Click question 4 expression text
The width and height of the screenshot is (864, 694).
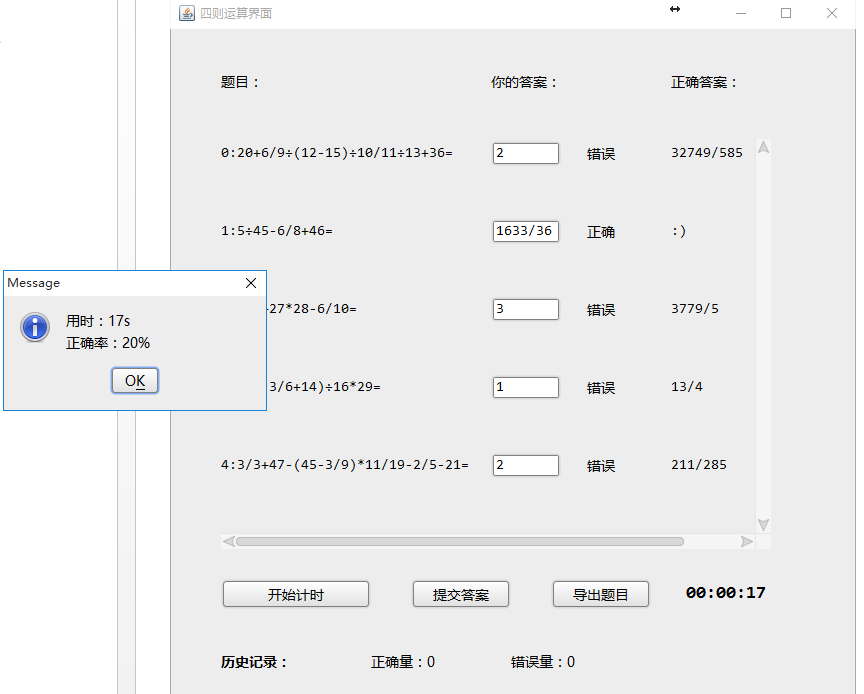coord(345,465)
